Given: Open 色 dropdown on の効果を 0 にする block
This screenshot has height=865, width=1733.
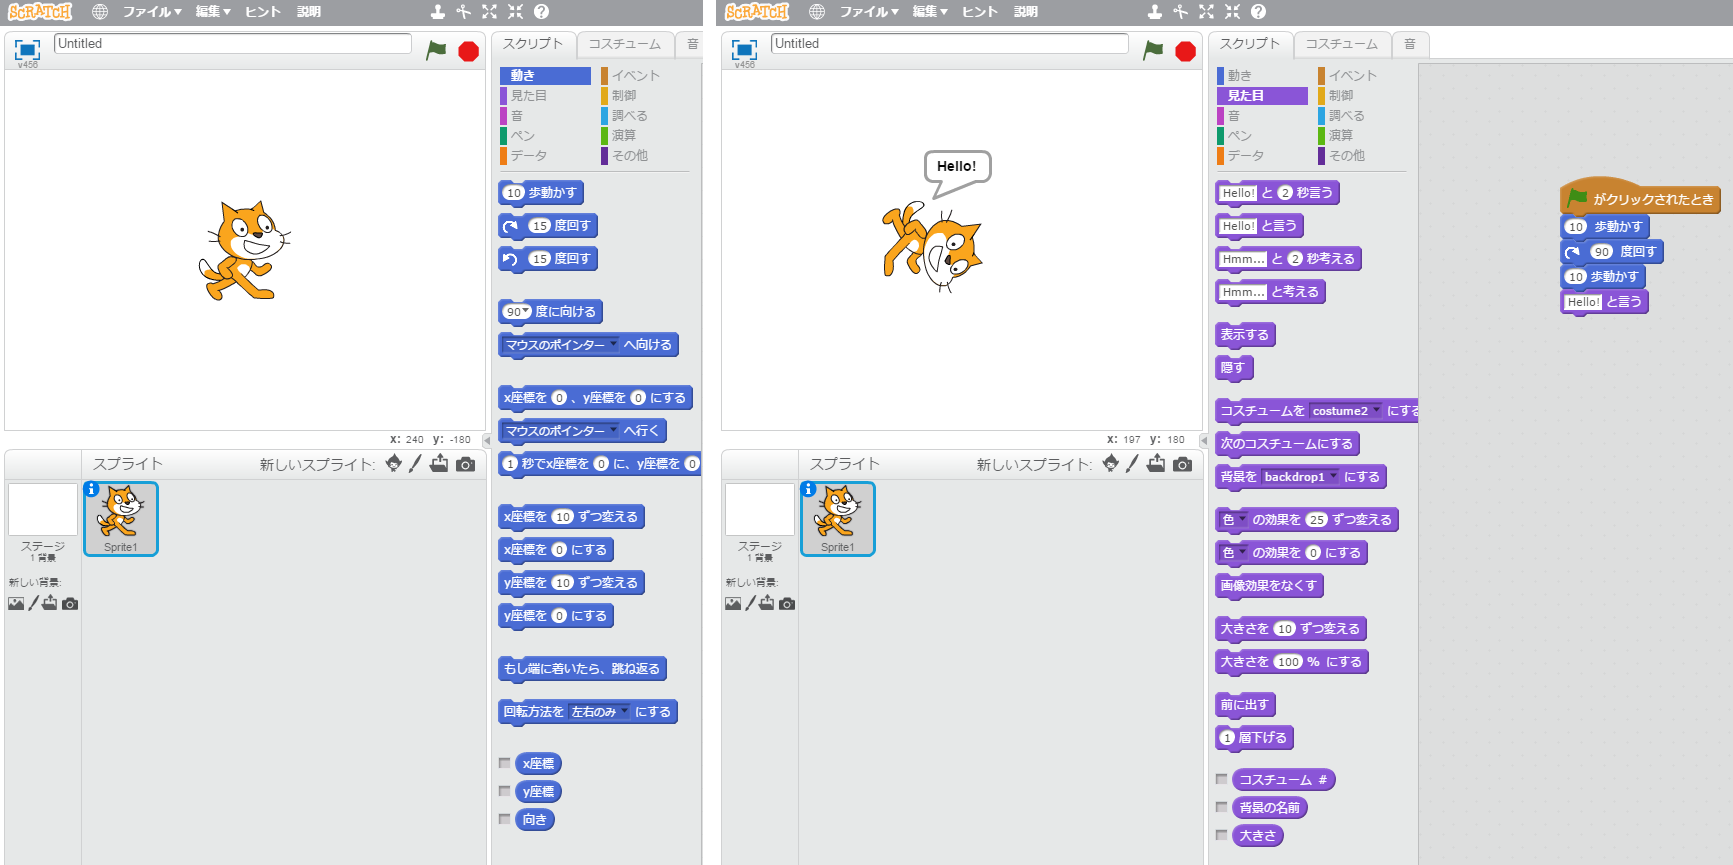Looking at the screenshot, I should pos(1234,553).
